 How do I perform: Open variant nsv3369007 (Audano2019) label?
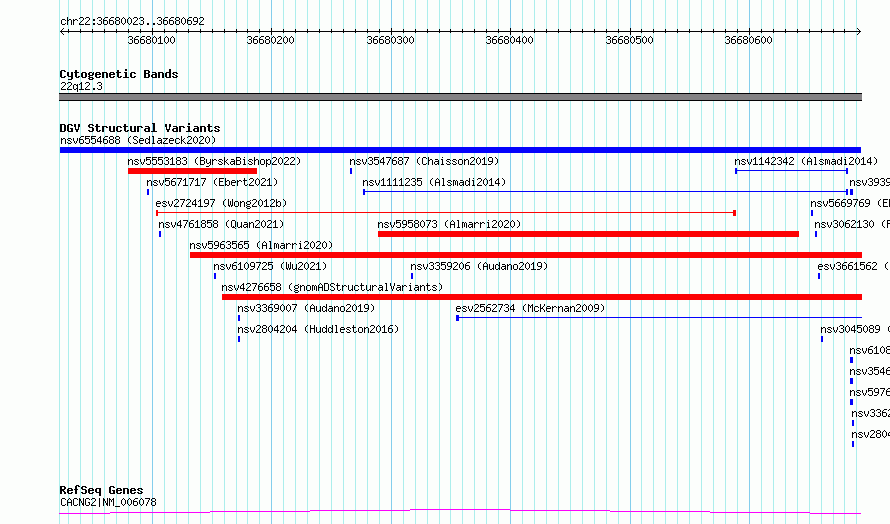pyautogui.click(x=307, y=308)
